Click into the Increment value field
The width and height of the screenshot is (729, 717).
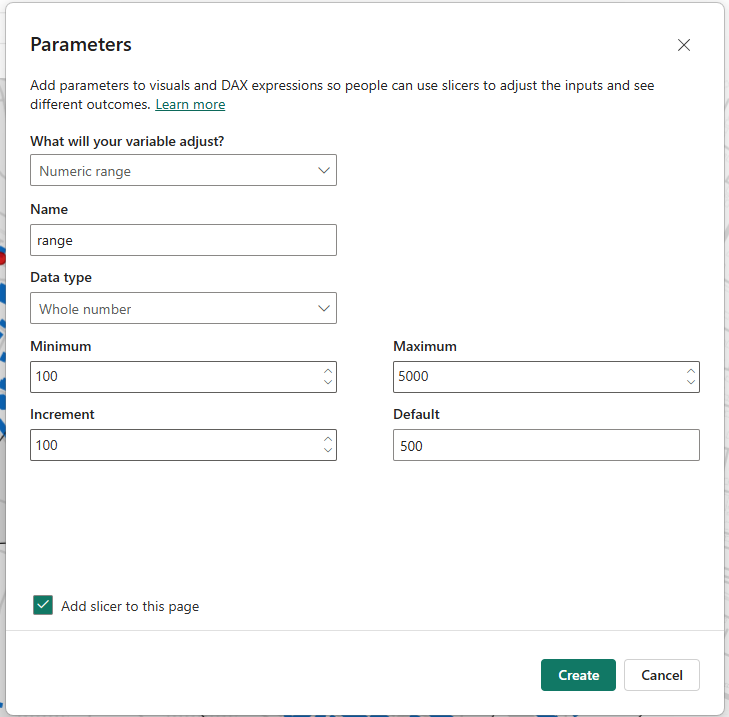point(170,445)
